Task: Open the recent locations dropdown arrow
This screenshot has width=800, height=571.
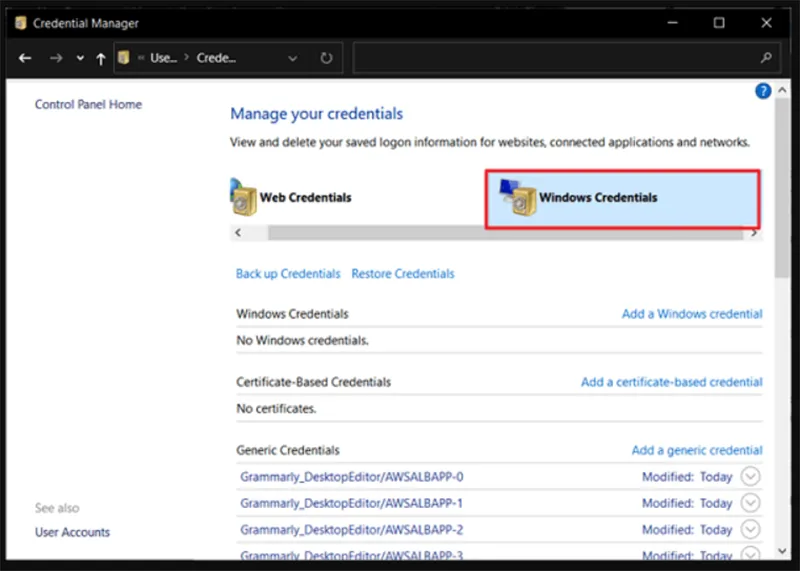Action: point(80,58)
